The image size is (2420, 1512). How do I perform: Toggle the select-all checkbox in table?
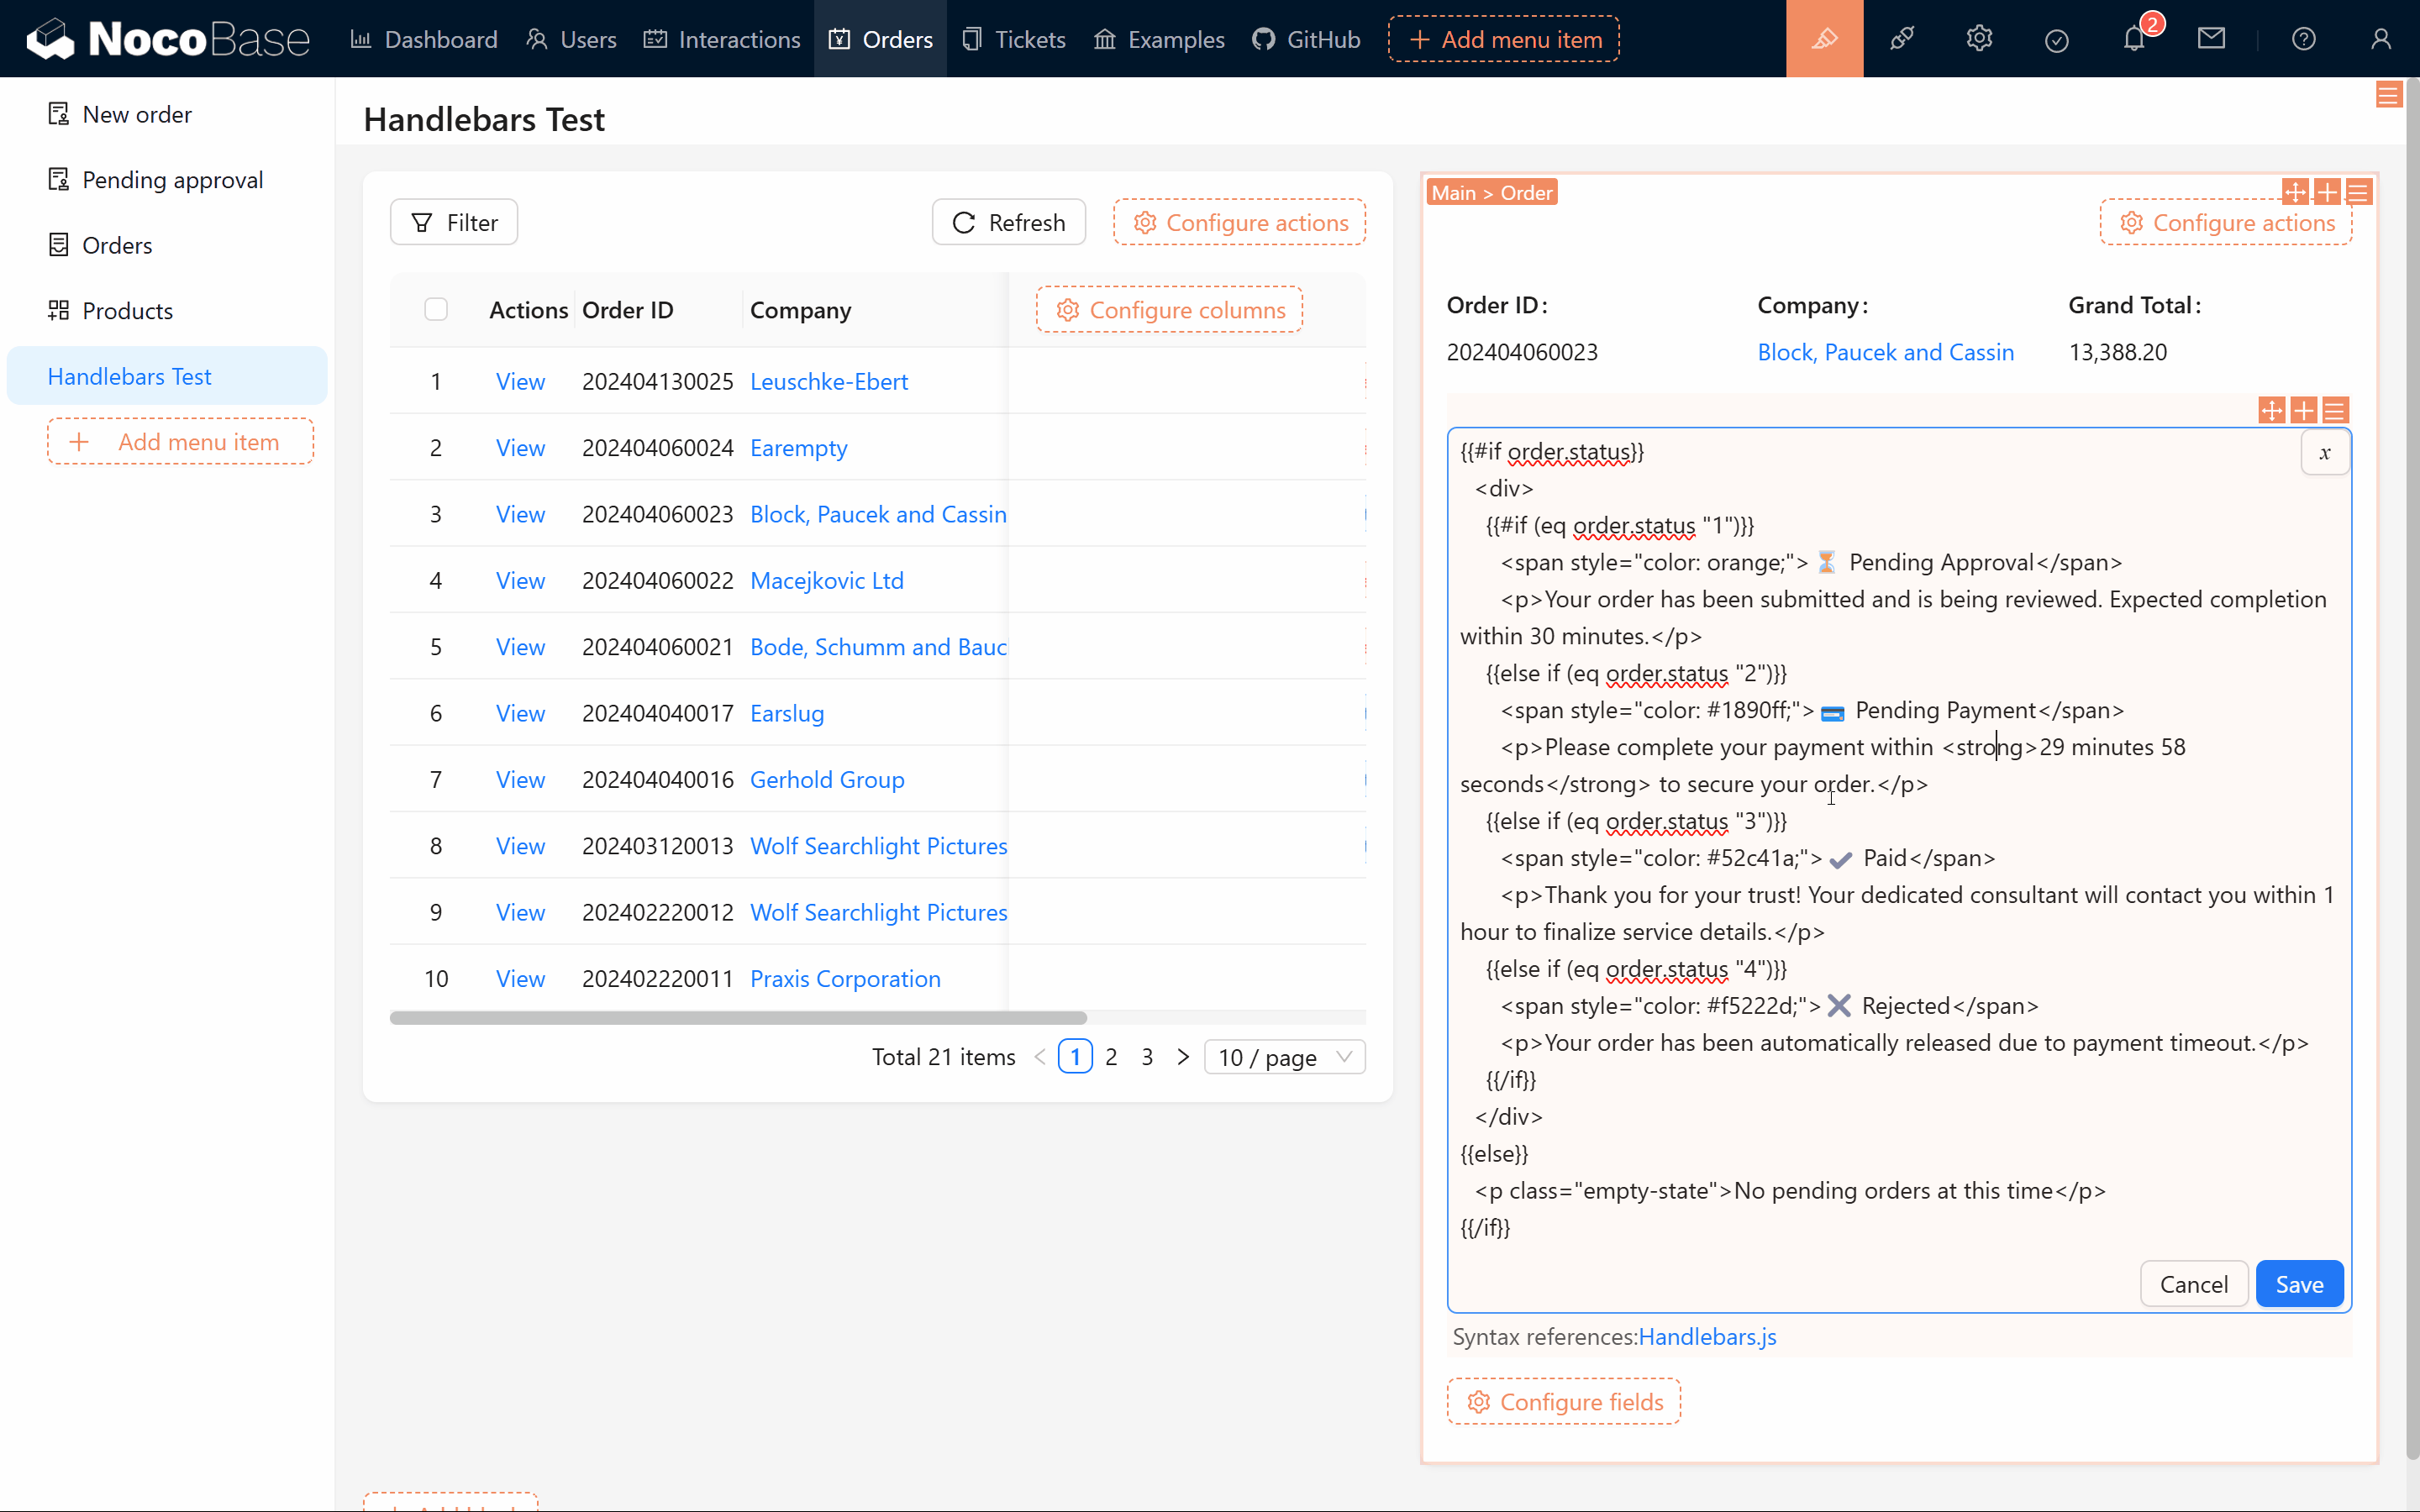pos(435,310)
